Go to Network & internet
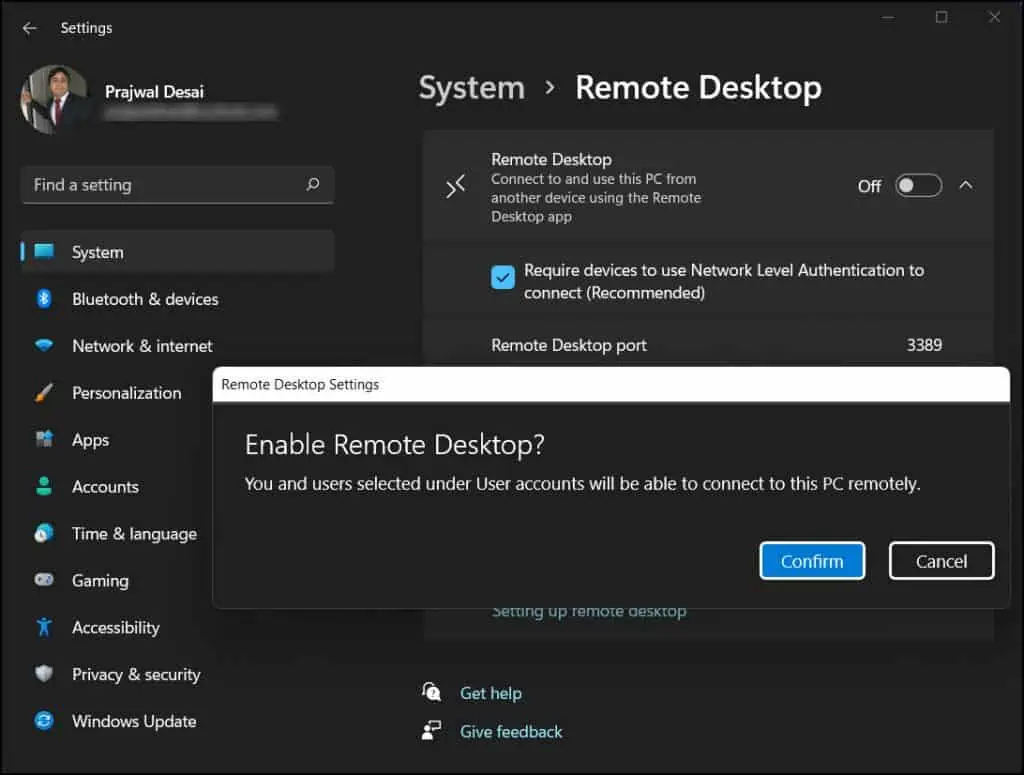This screenshot has height=775, width=1024. pyautogui.click(x=142, y=346)
